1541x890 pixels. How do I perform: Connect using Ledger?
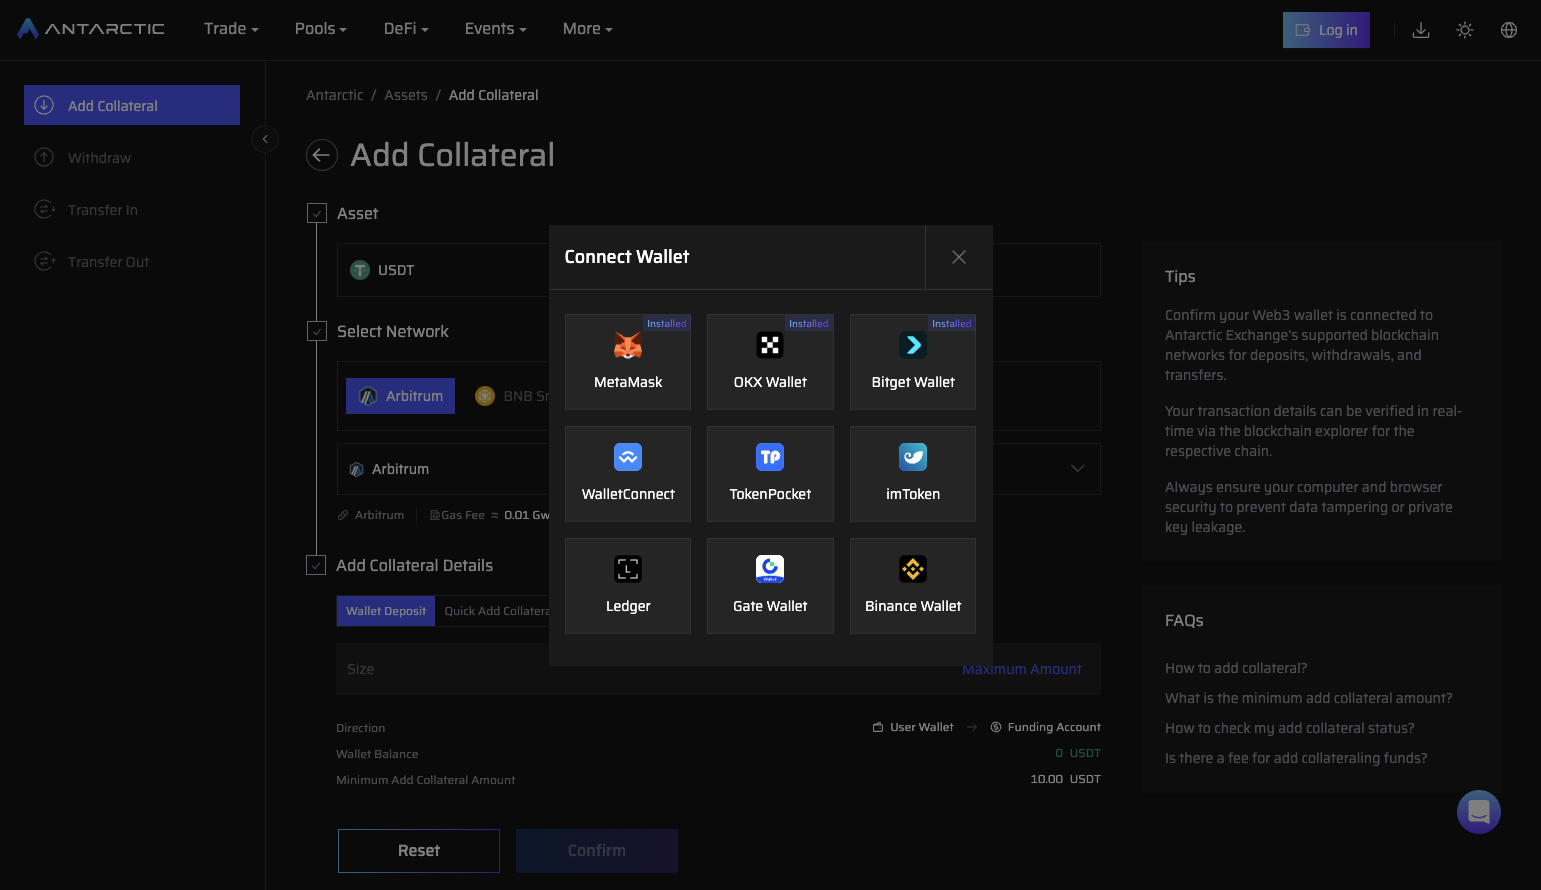pyautogui.click(x=628, y=586)
